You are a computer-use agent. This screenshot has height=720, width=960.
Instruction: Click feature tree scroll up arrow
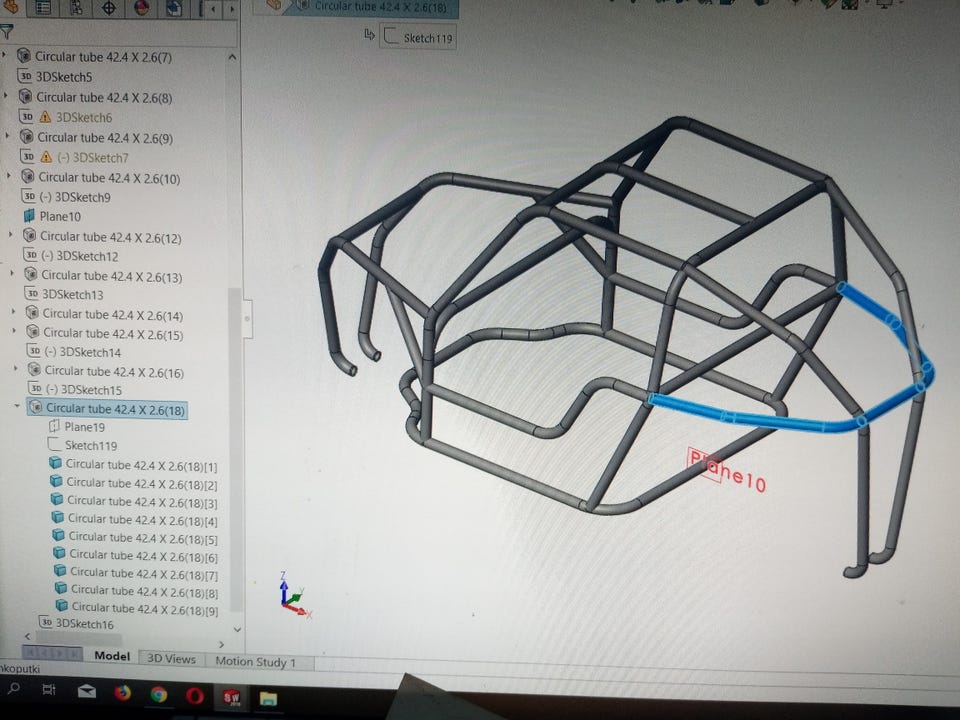(232, 57)
